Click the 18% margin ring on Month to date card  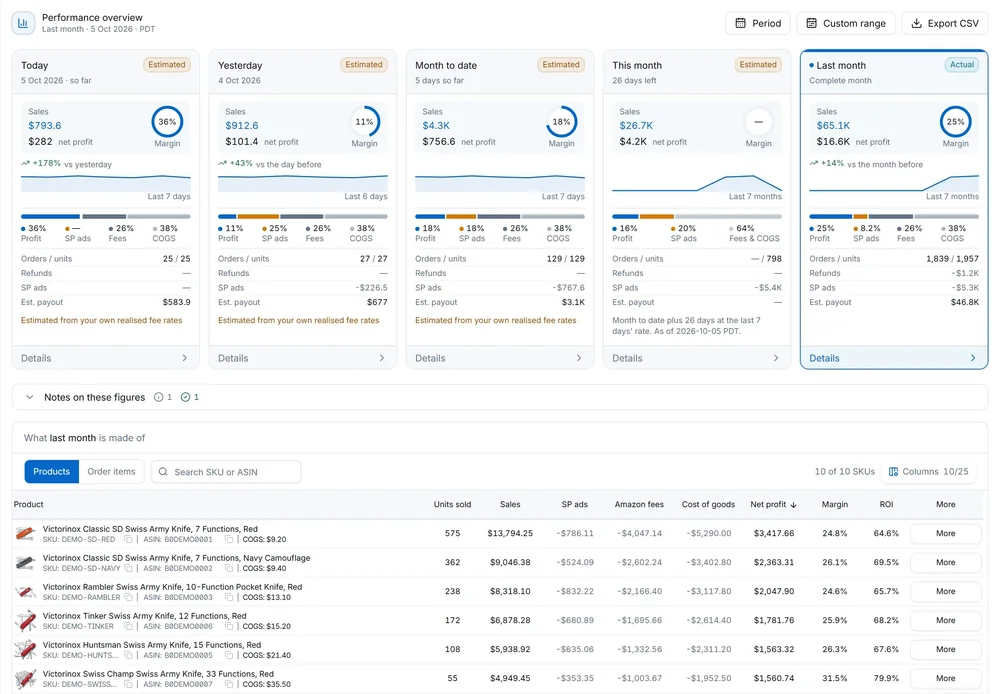coord(561,122)
